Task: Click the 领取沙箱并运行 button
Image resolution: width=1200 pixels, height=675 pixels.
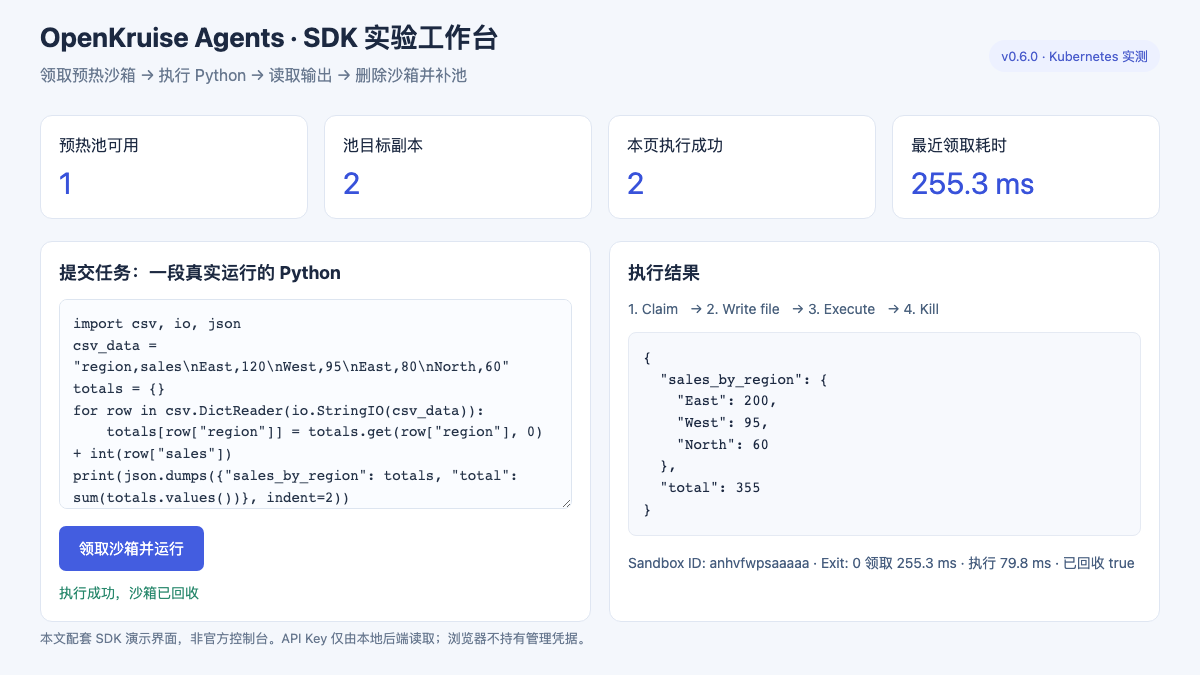Action: [131, 548]
